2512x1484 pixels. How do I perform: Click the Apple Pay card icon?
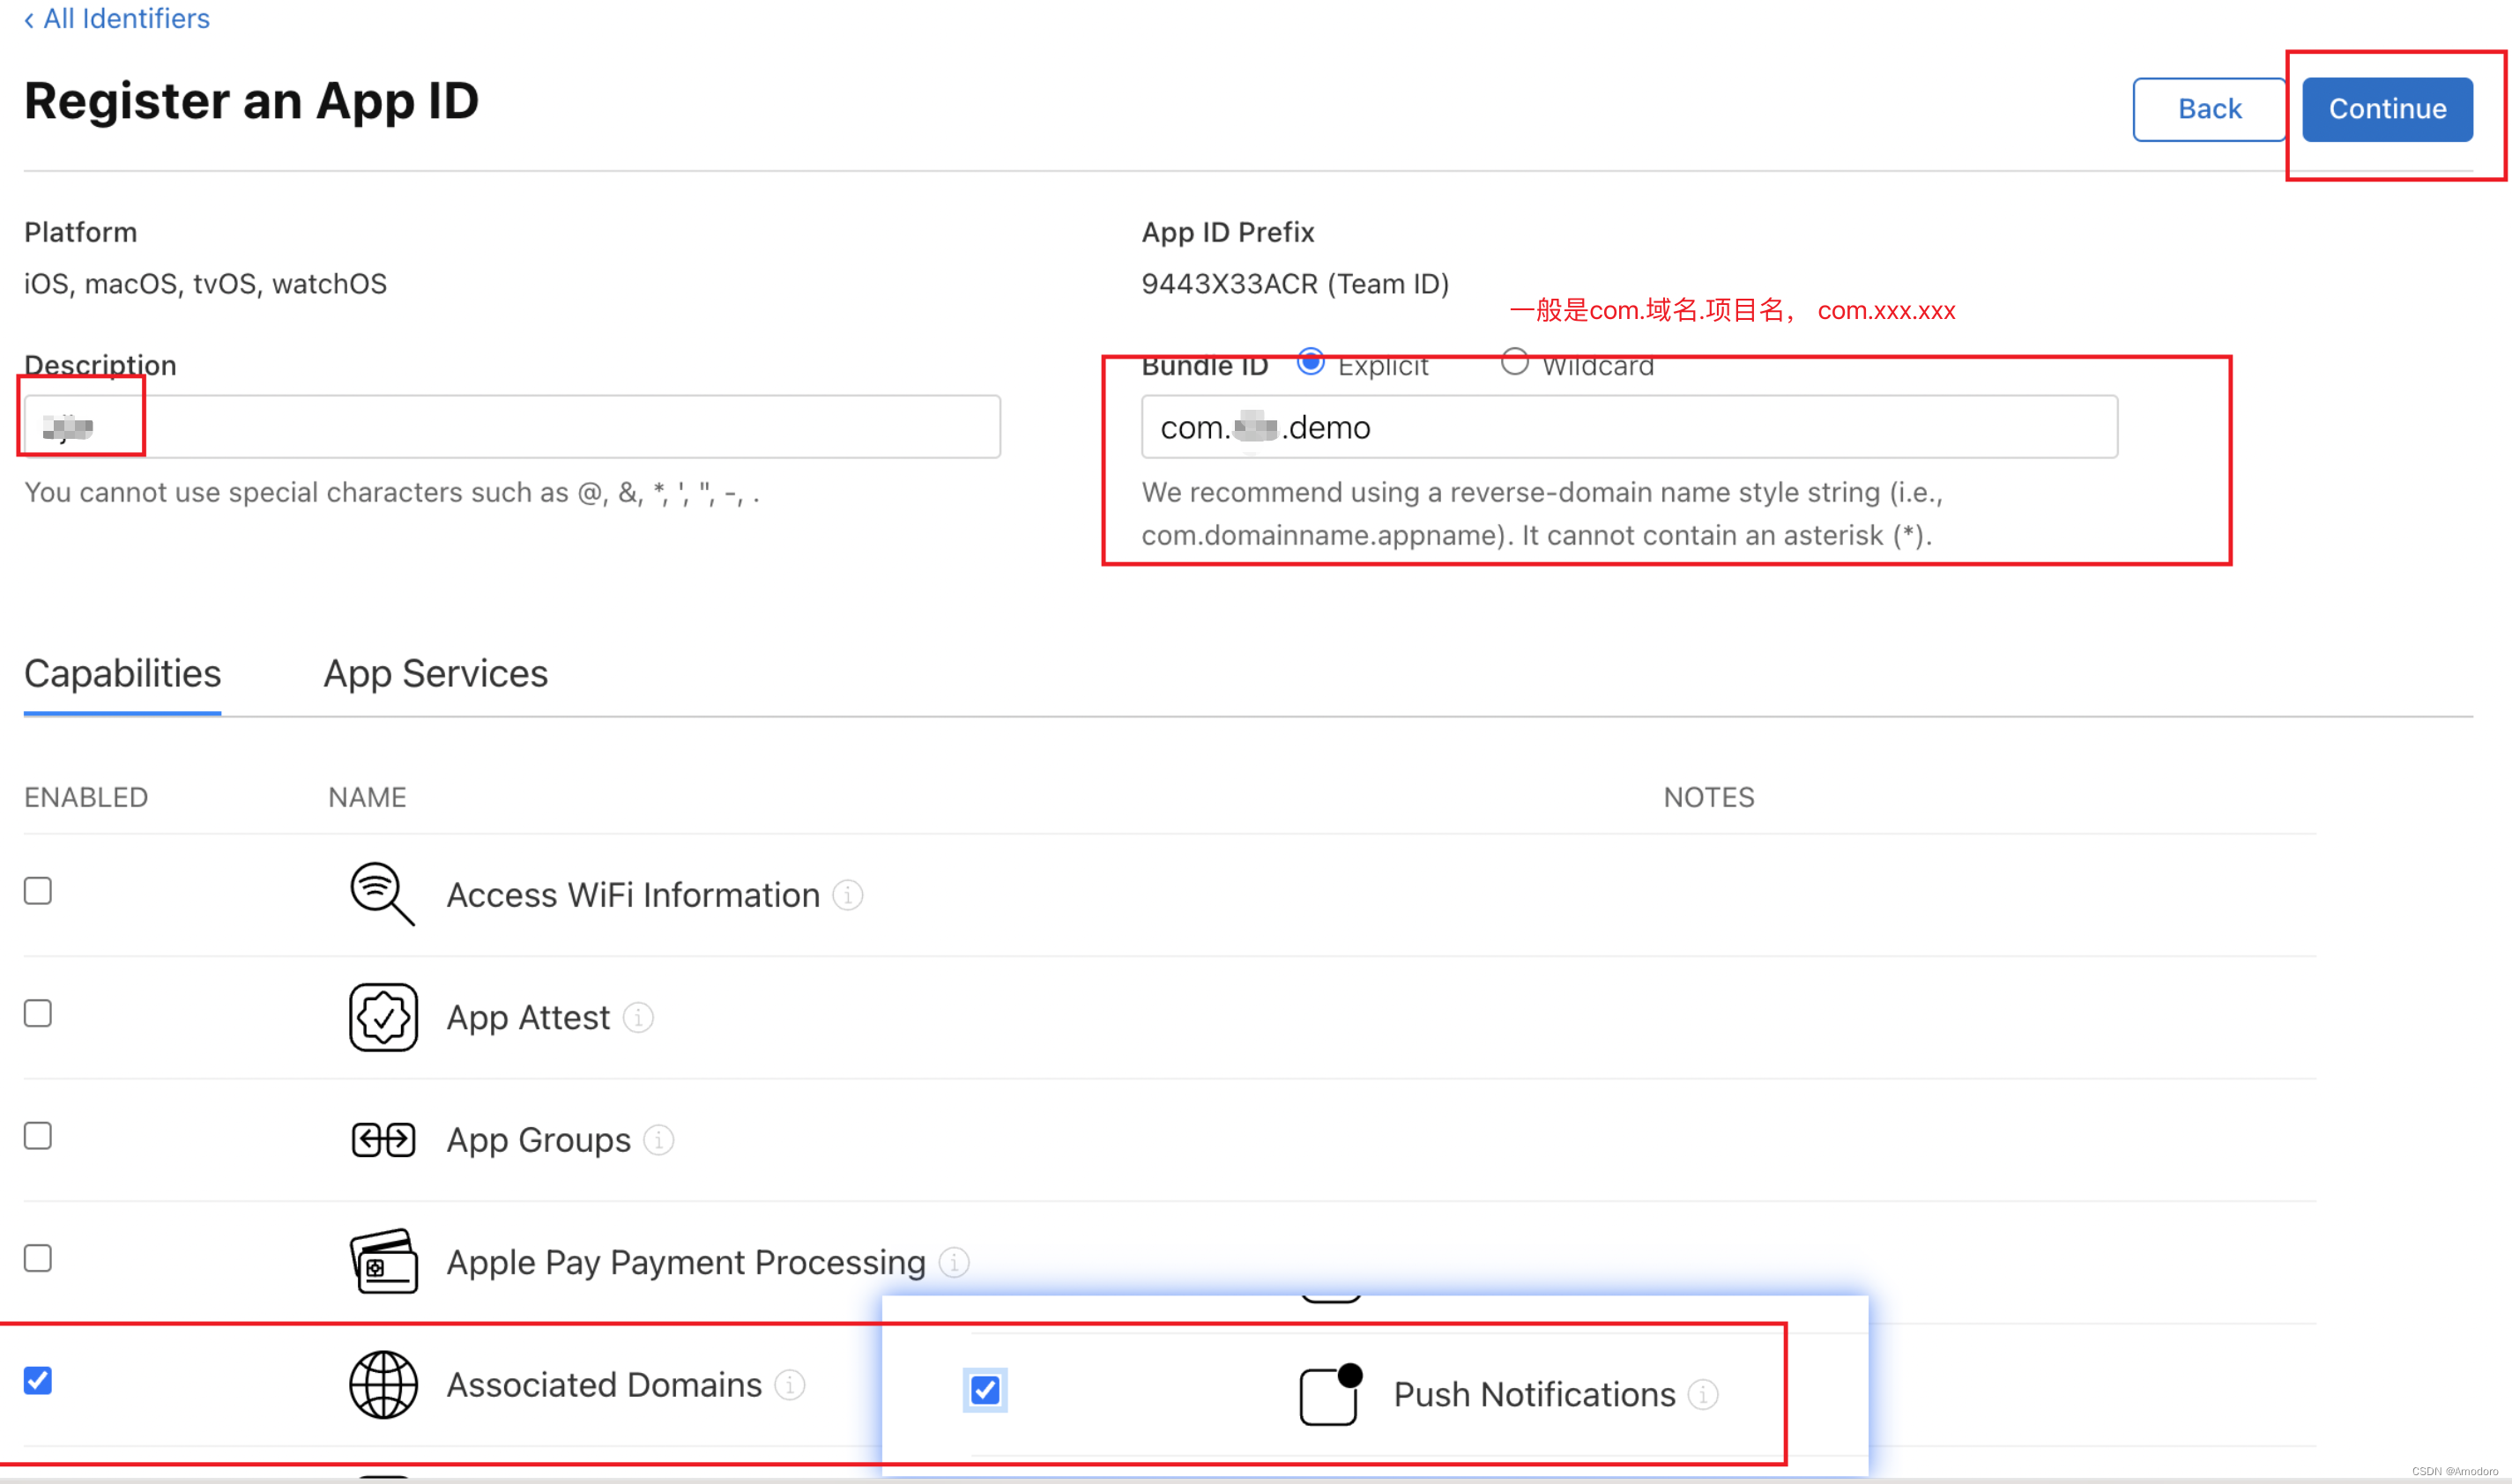(x=383, y=1261)
